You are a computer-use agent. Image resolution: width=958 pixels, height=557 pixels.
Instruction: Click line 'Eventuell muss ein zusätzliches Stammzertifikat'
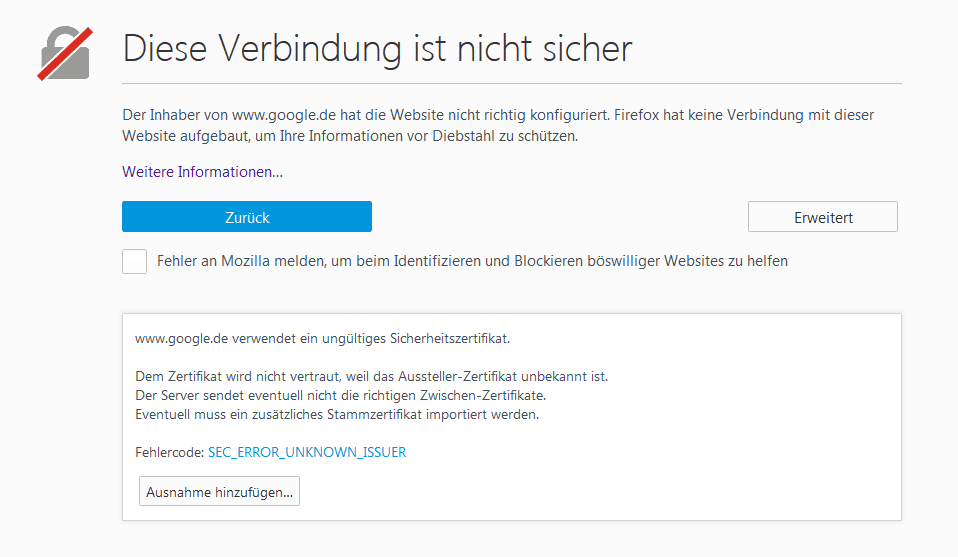coord(337,414)
